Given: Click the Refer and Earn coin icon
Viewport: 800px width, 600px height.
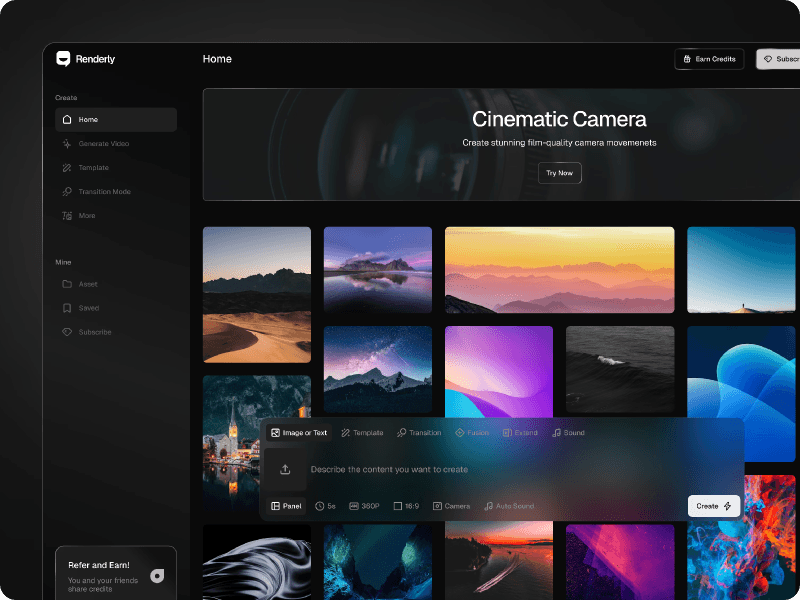Looking at the screenshot, I should click(157, 576).
